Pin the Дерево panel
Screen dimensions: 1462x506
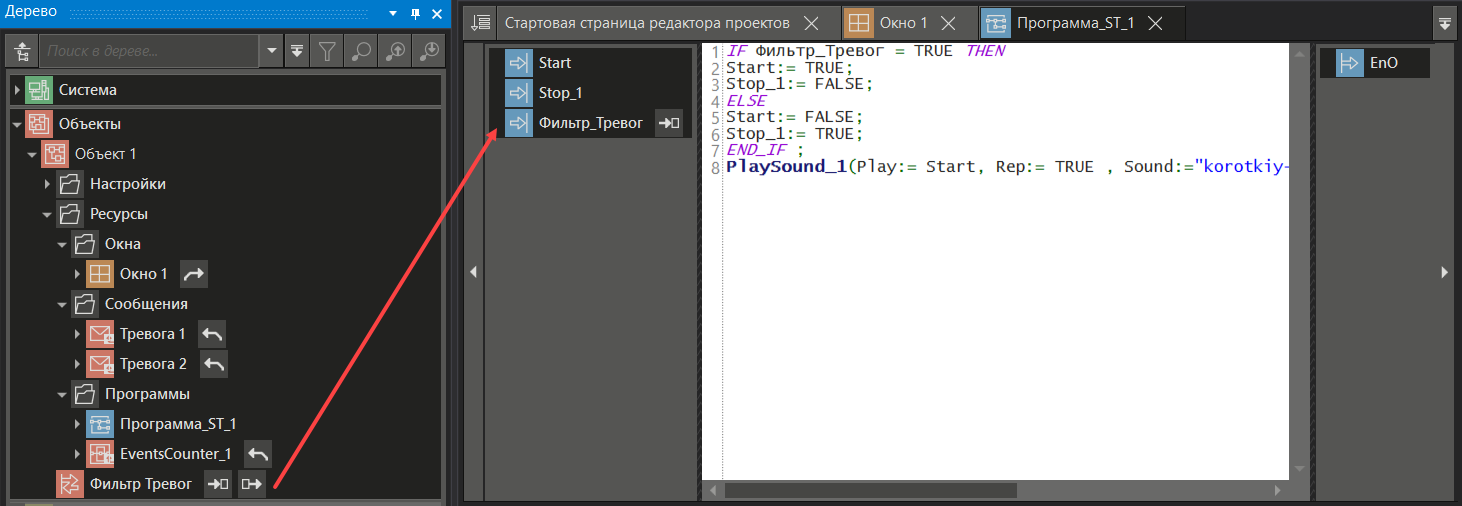point(416,13)
